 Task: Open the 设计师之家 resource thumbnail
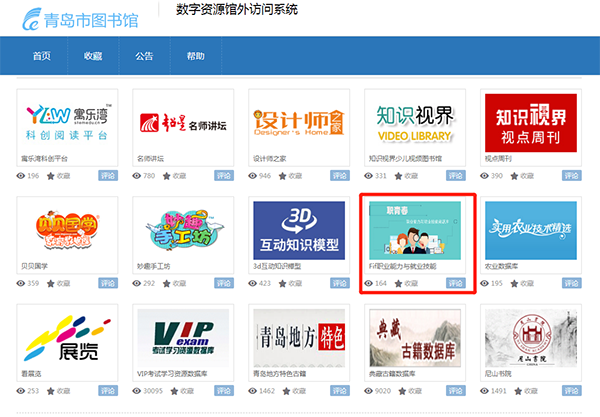point(299,122)
